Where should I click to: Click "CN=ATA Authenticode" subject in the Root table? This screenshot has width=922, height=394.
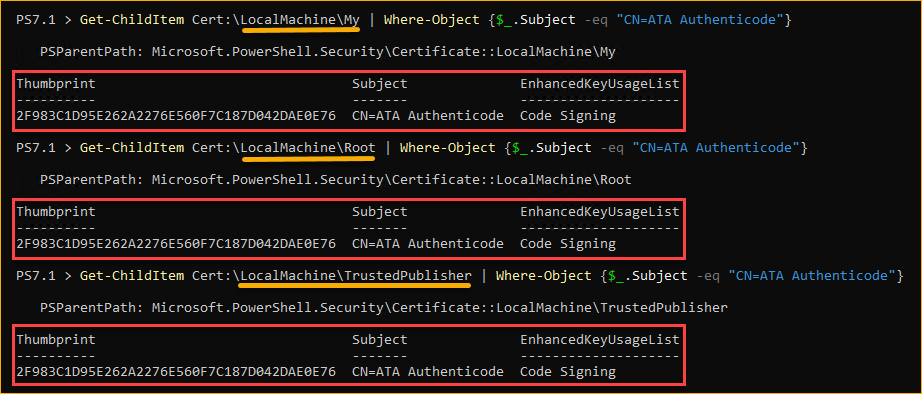428,243
